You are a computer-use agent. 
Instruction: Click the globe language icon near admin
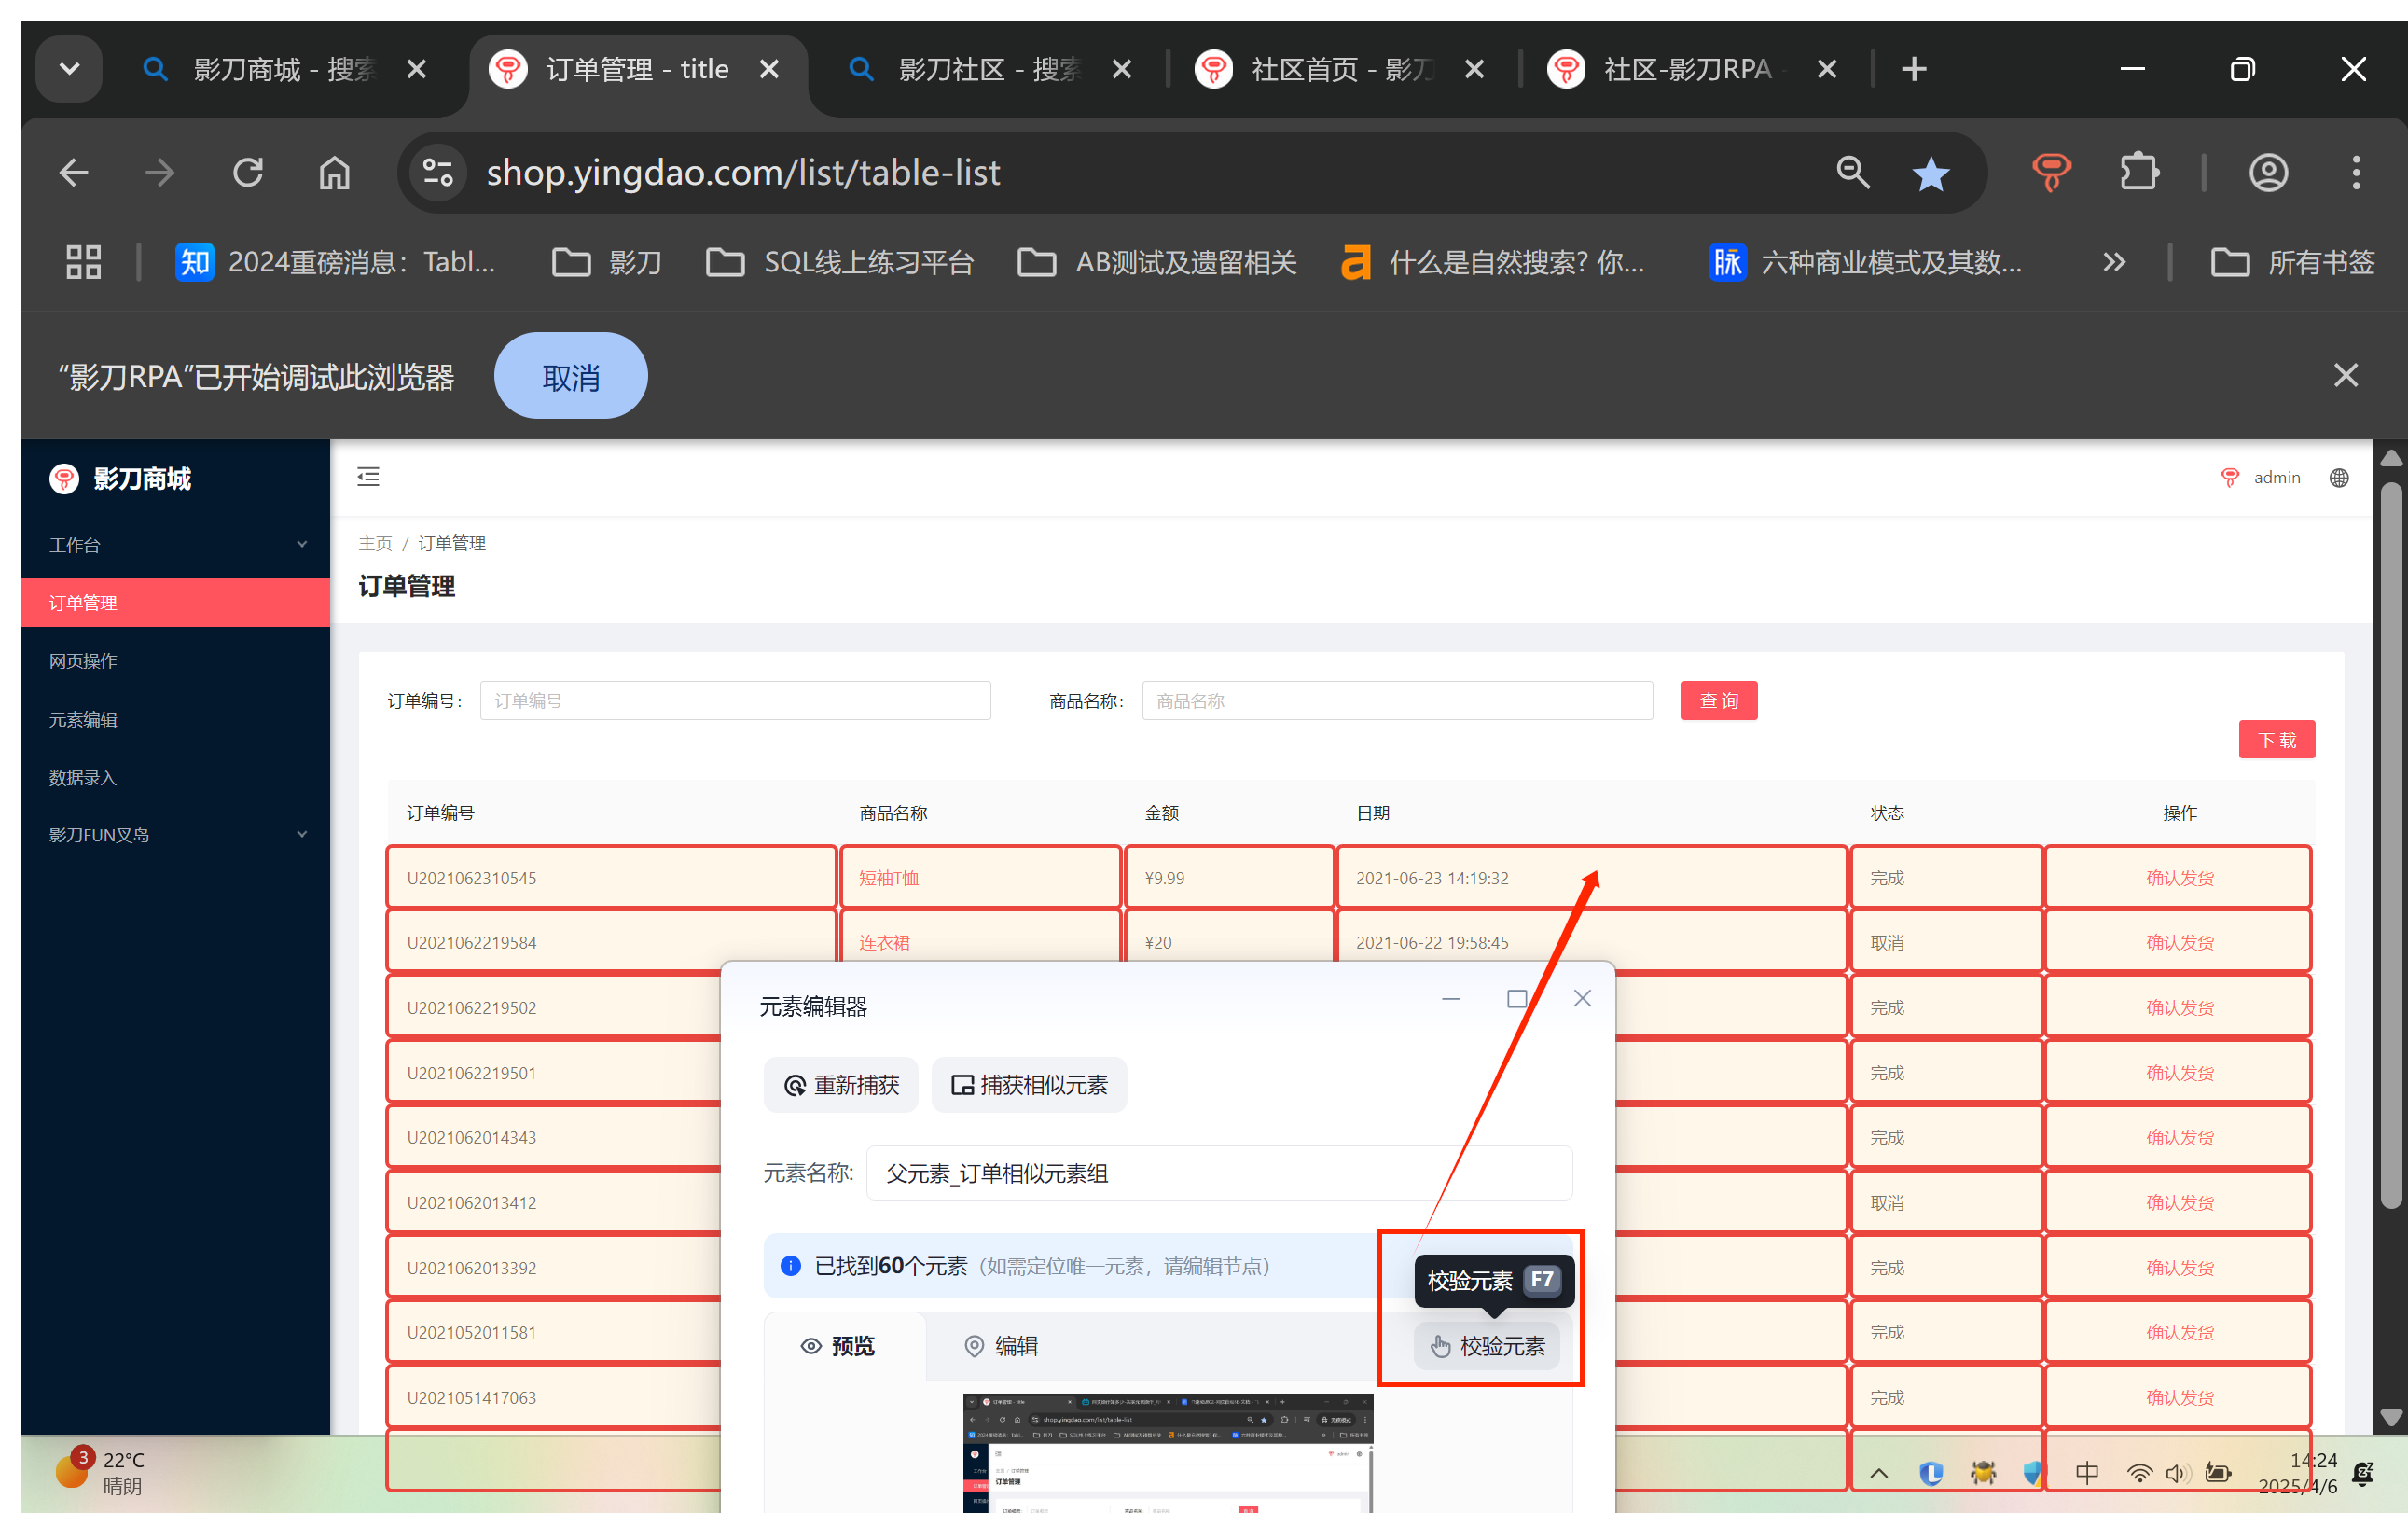coord(2338,478)
